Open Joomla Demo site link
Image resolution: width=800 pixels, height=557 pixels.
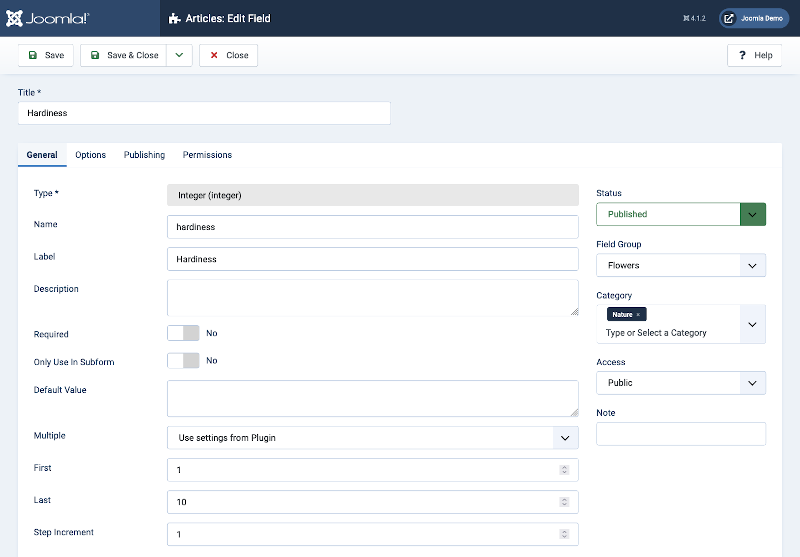[754, 18]
